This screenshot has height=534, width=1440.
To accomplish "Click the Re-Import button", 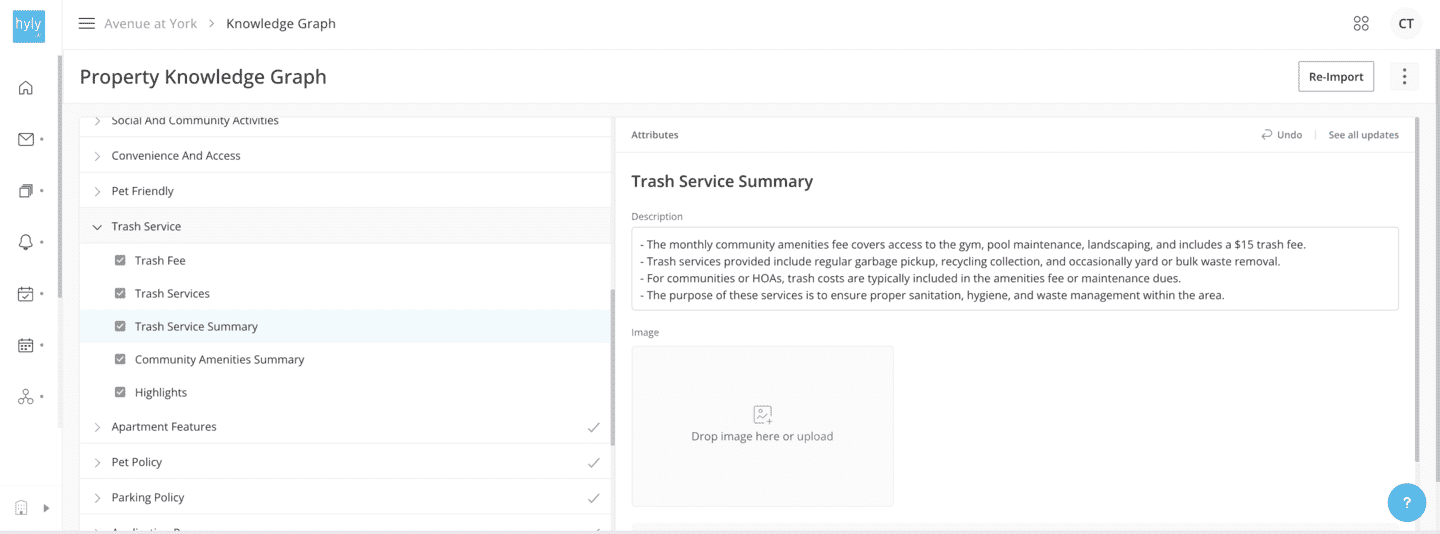I will pyautogui.click(x=1336, y=77).
